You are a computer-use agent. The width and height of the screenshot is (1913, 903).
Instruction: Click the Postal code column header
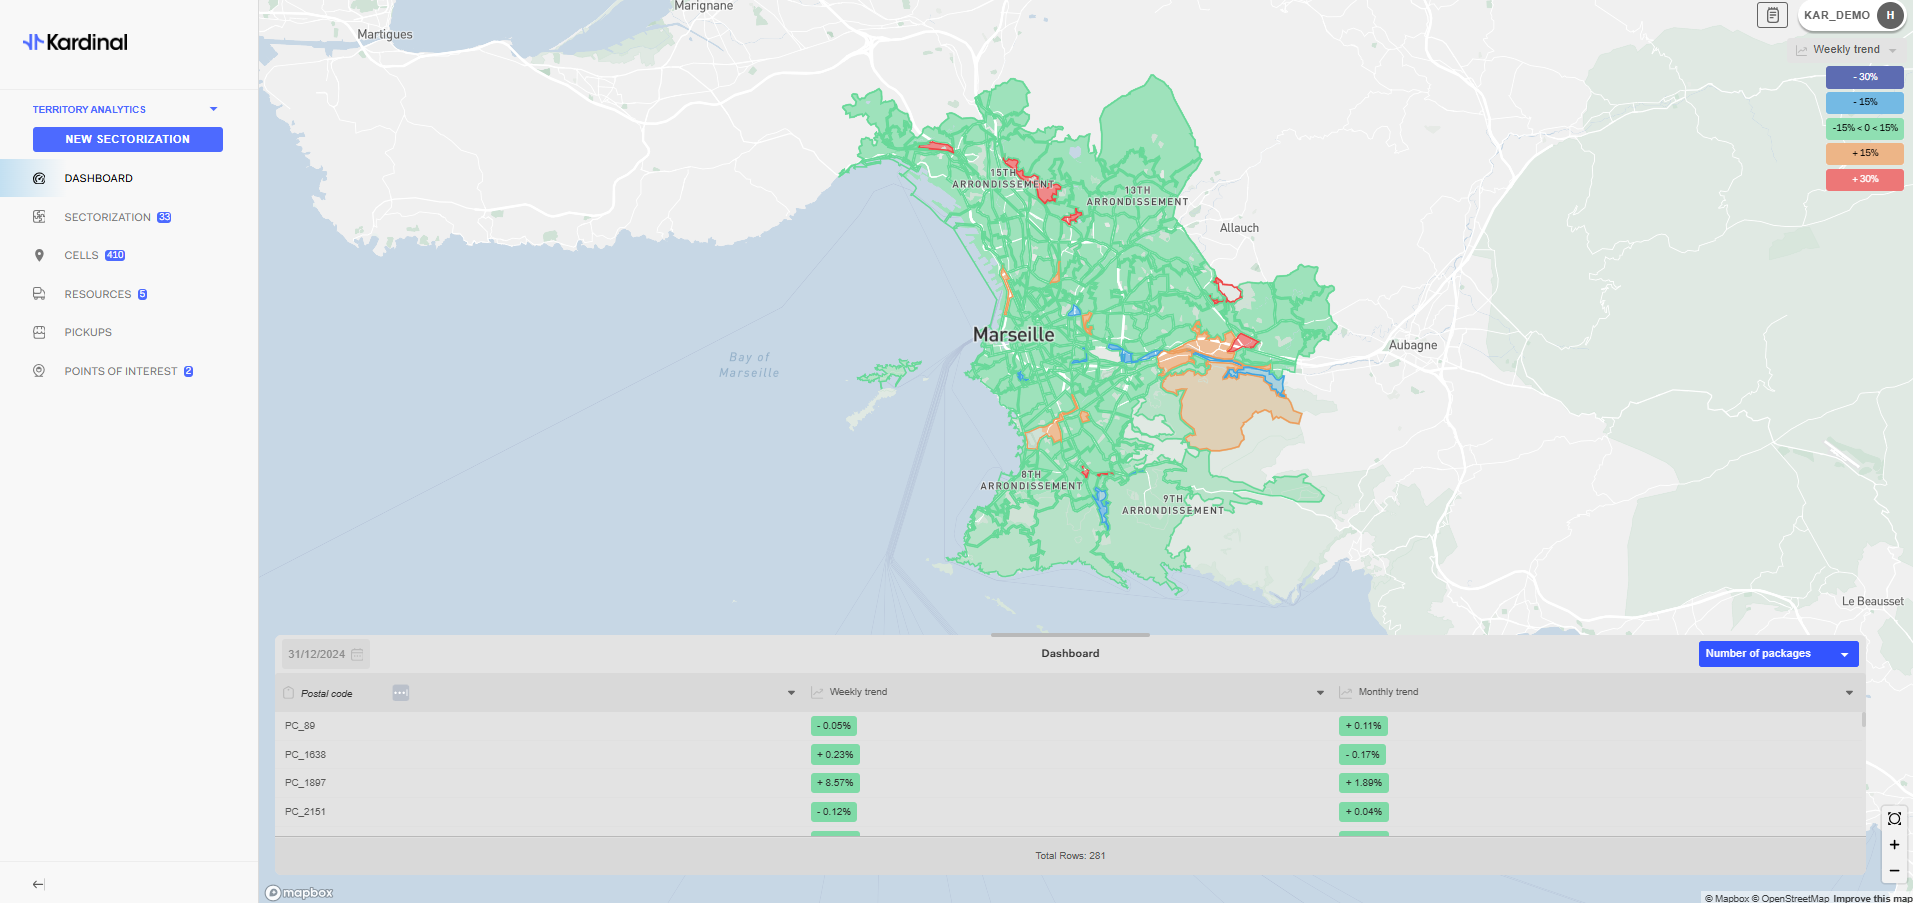click(x=327, y=692)
